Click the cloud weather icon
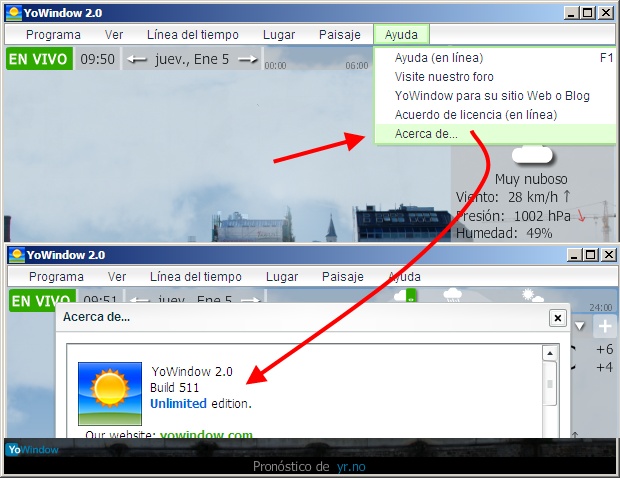Viewport: 620px width, 478px height. click(531, 155)
